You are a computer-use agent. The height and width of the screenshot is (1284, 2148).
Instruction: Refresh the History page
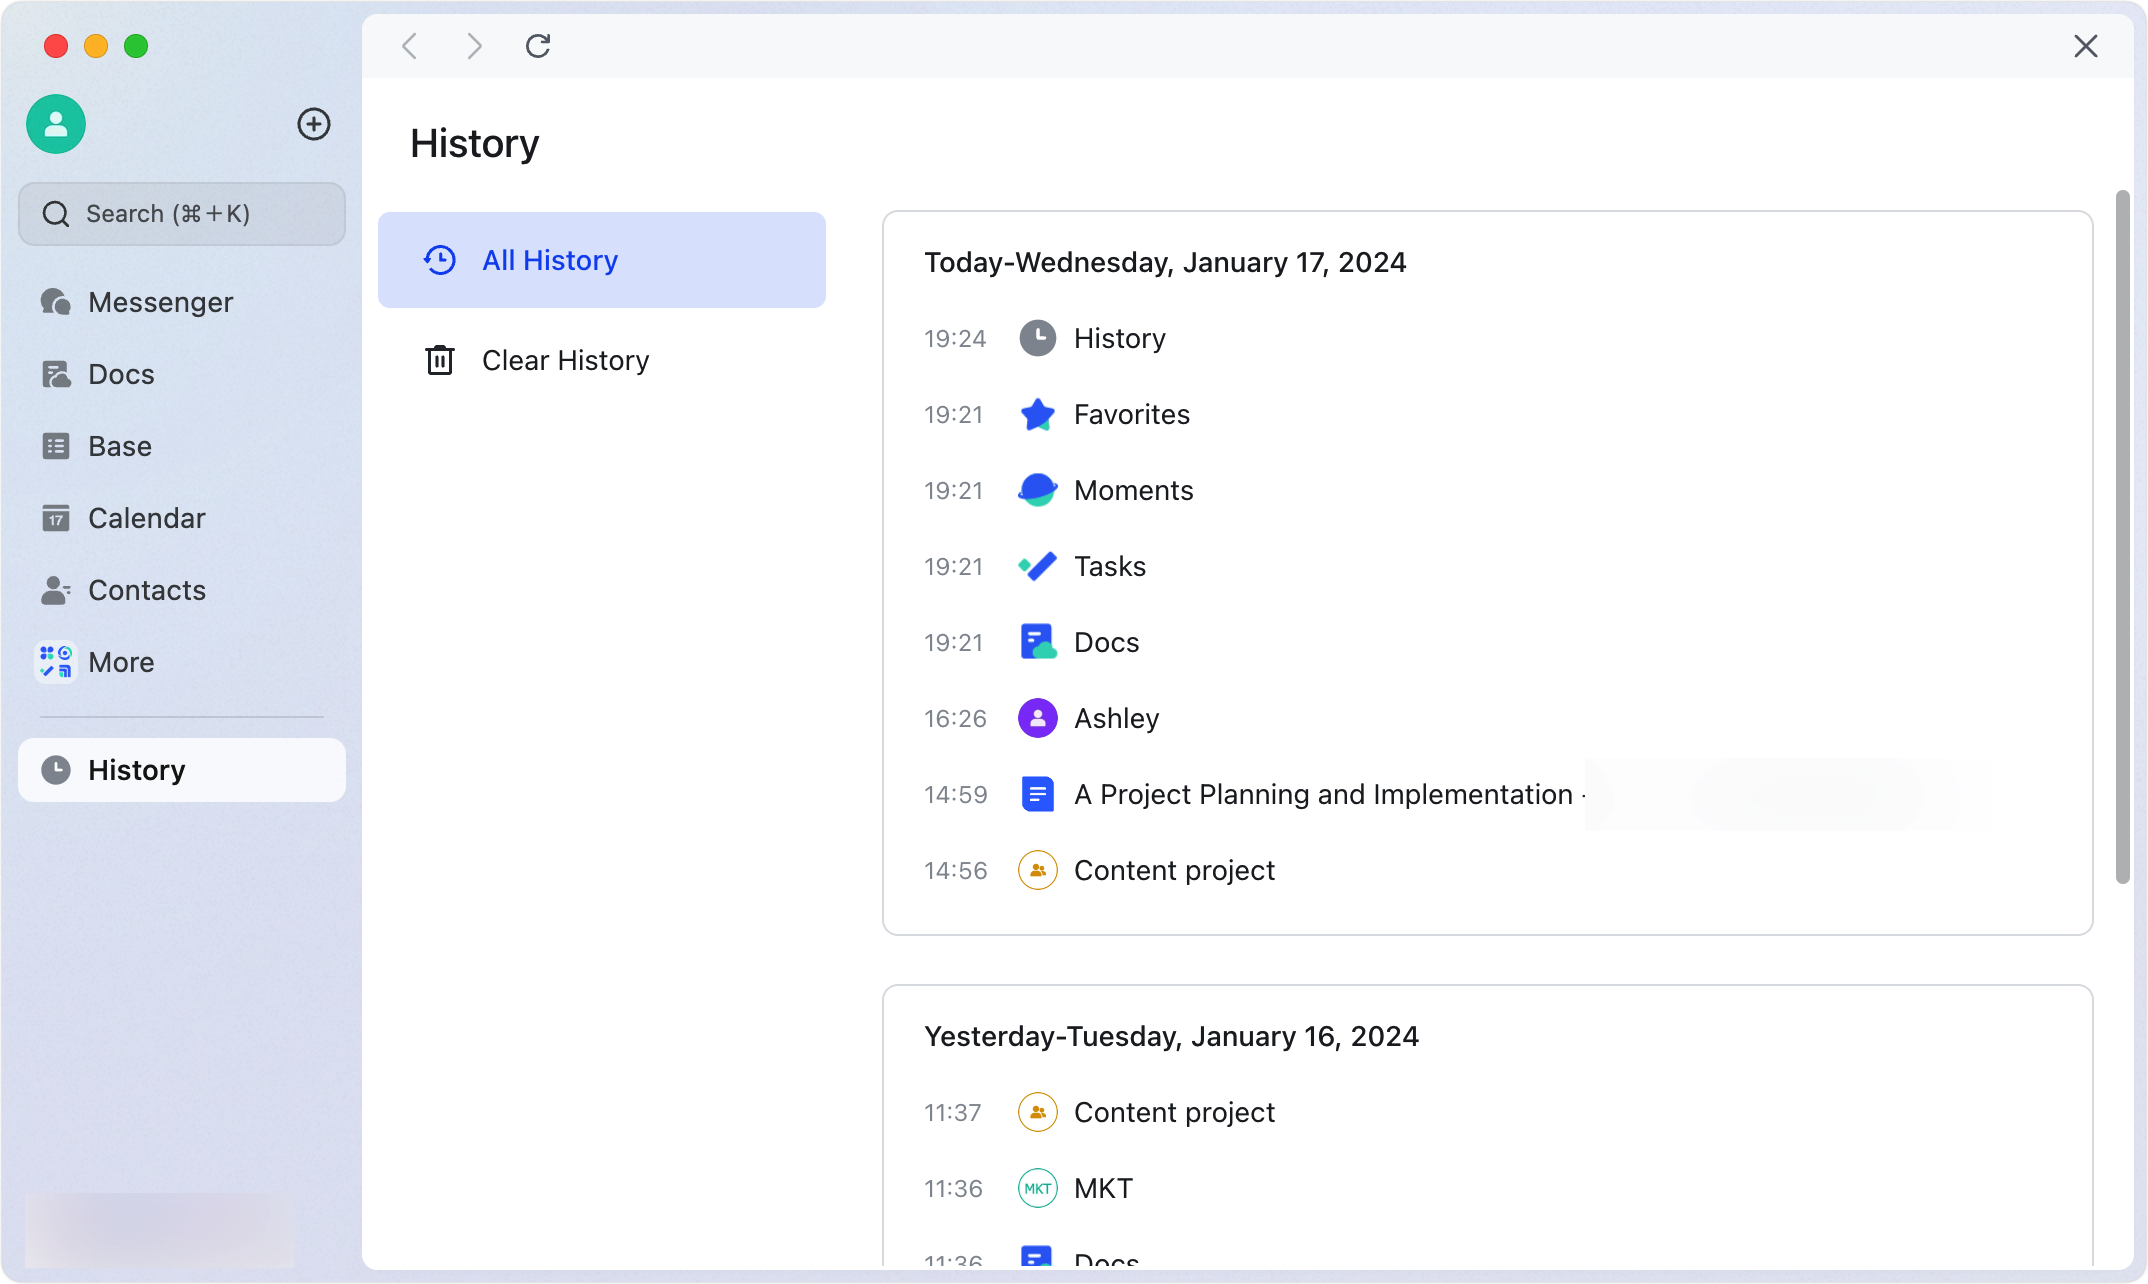click(538, 46)
